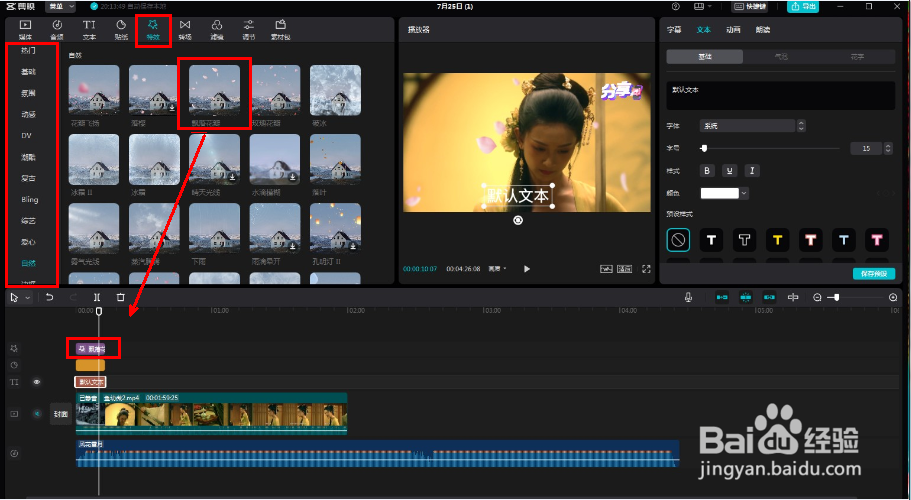Toggle linkage button in timeline toolbar
Screen dimensions: 911x500
(x=769, y=297)
